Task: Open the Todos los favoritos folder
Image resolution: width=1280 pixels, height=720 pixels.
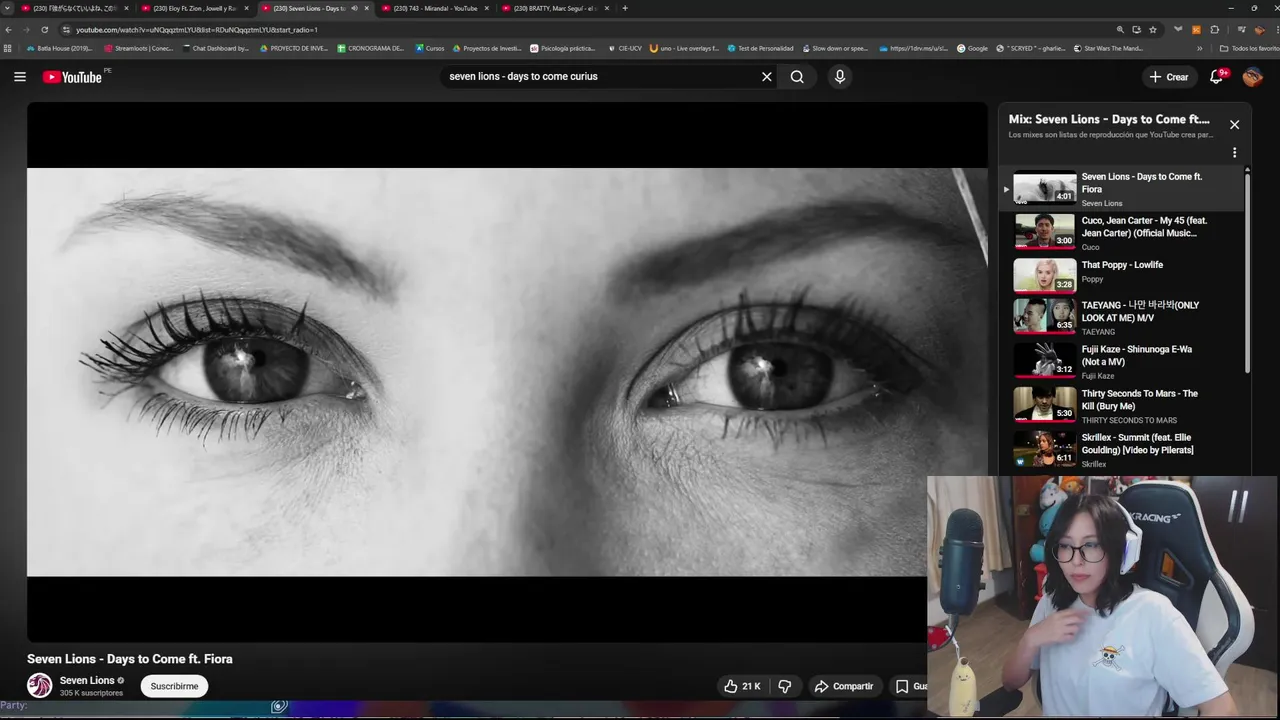Action: click(x=1249, y=48)
